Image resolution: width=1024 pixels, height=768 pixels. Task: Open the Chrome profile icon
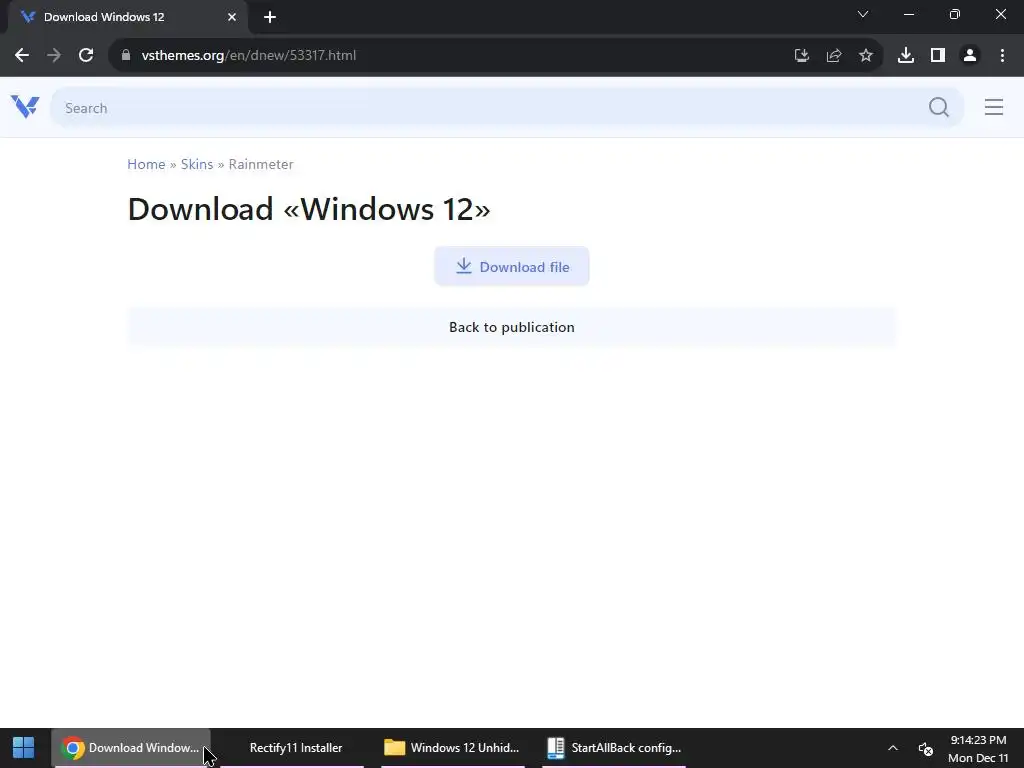coord(970,56)
